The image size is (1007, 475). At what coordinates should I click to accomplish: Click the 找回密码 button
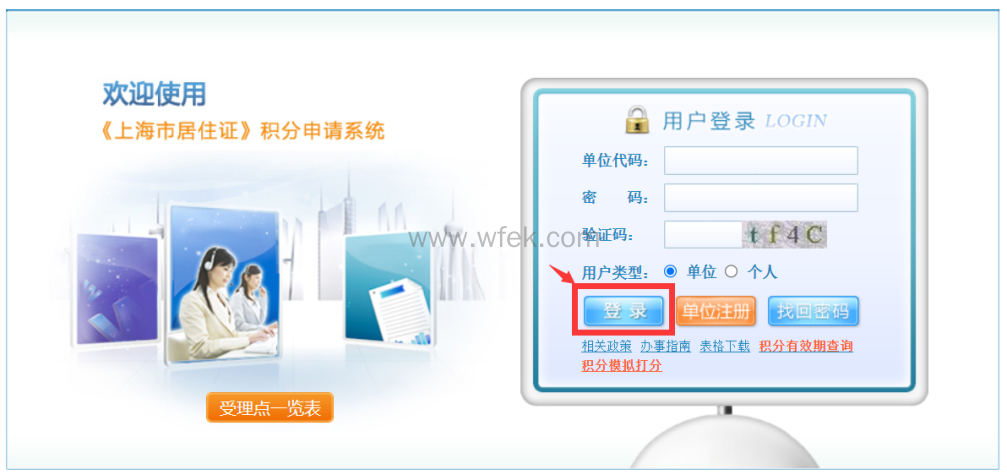(813, 311)
